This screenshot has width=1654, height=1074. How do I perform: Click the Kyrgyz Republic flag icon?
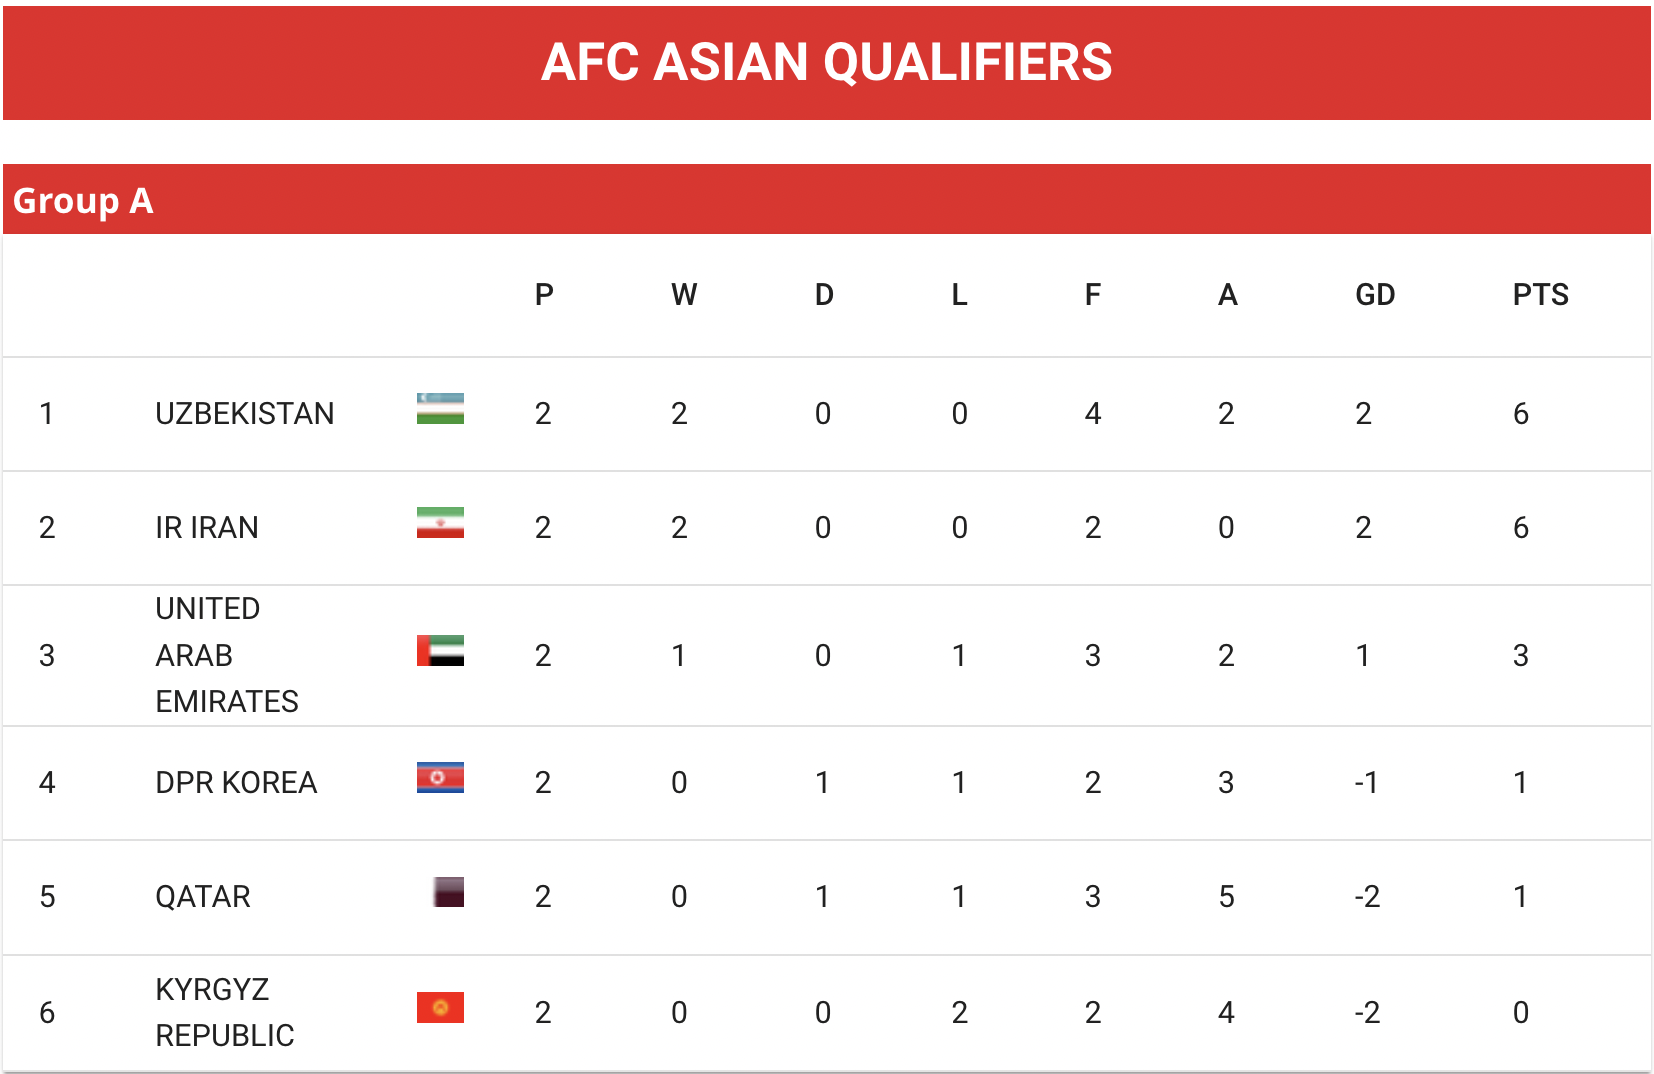(440, 1008)
